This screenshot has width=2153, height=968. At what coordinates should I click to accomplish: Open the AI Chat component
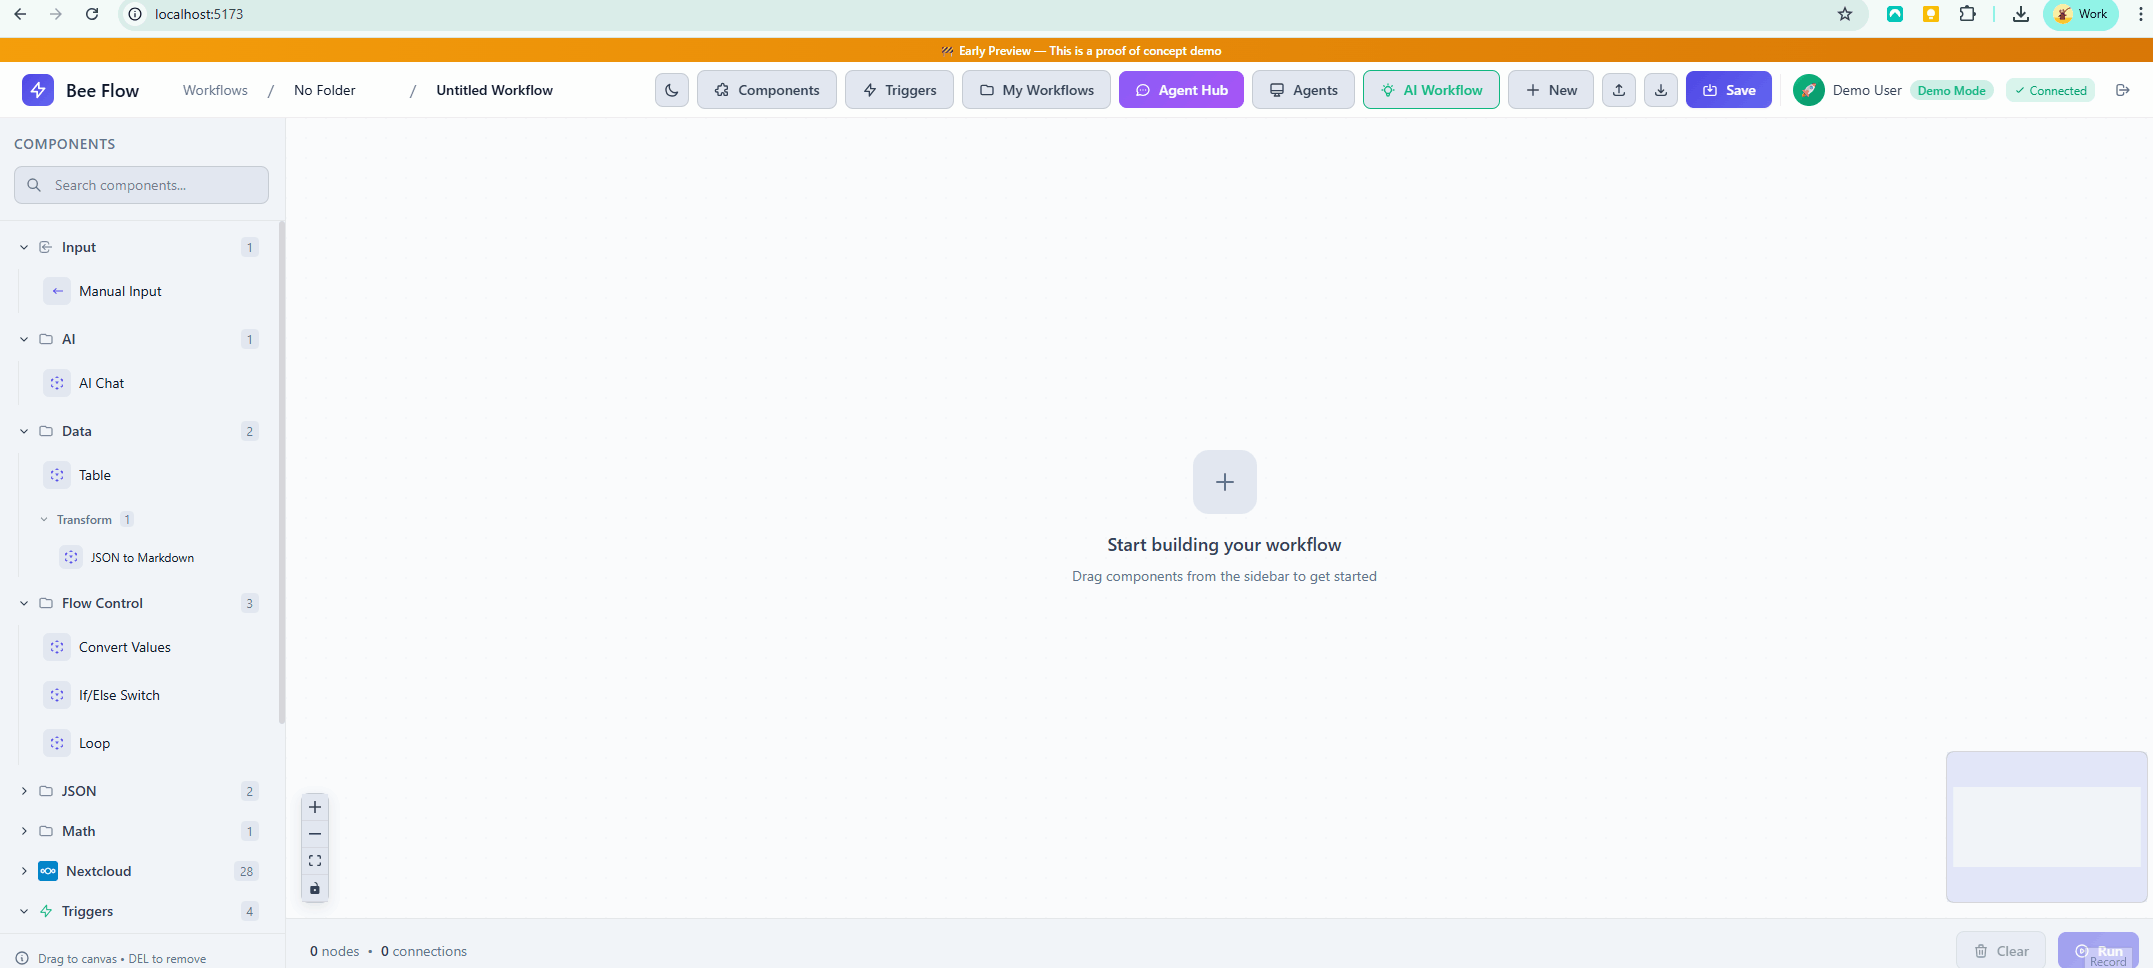tap(101, 382)
